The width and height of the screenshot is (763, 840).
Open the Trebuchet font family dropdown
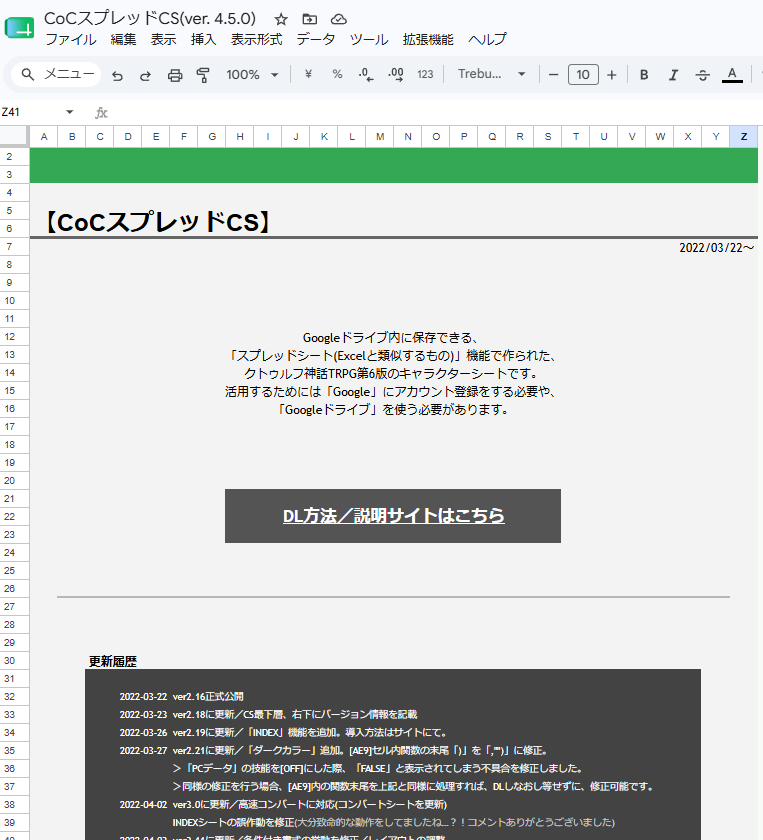[491, 74]
